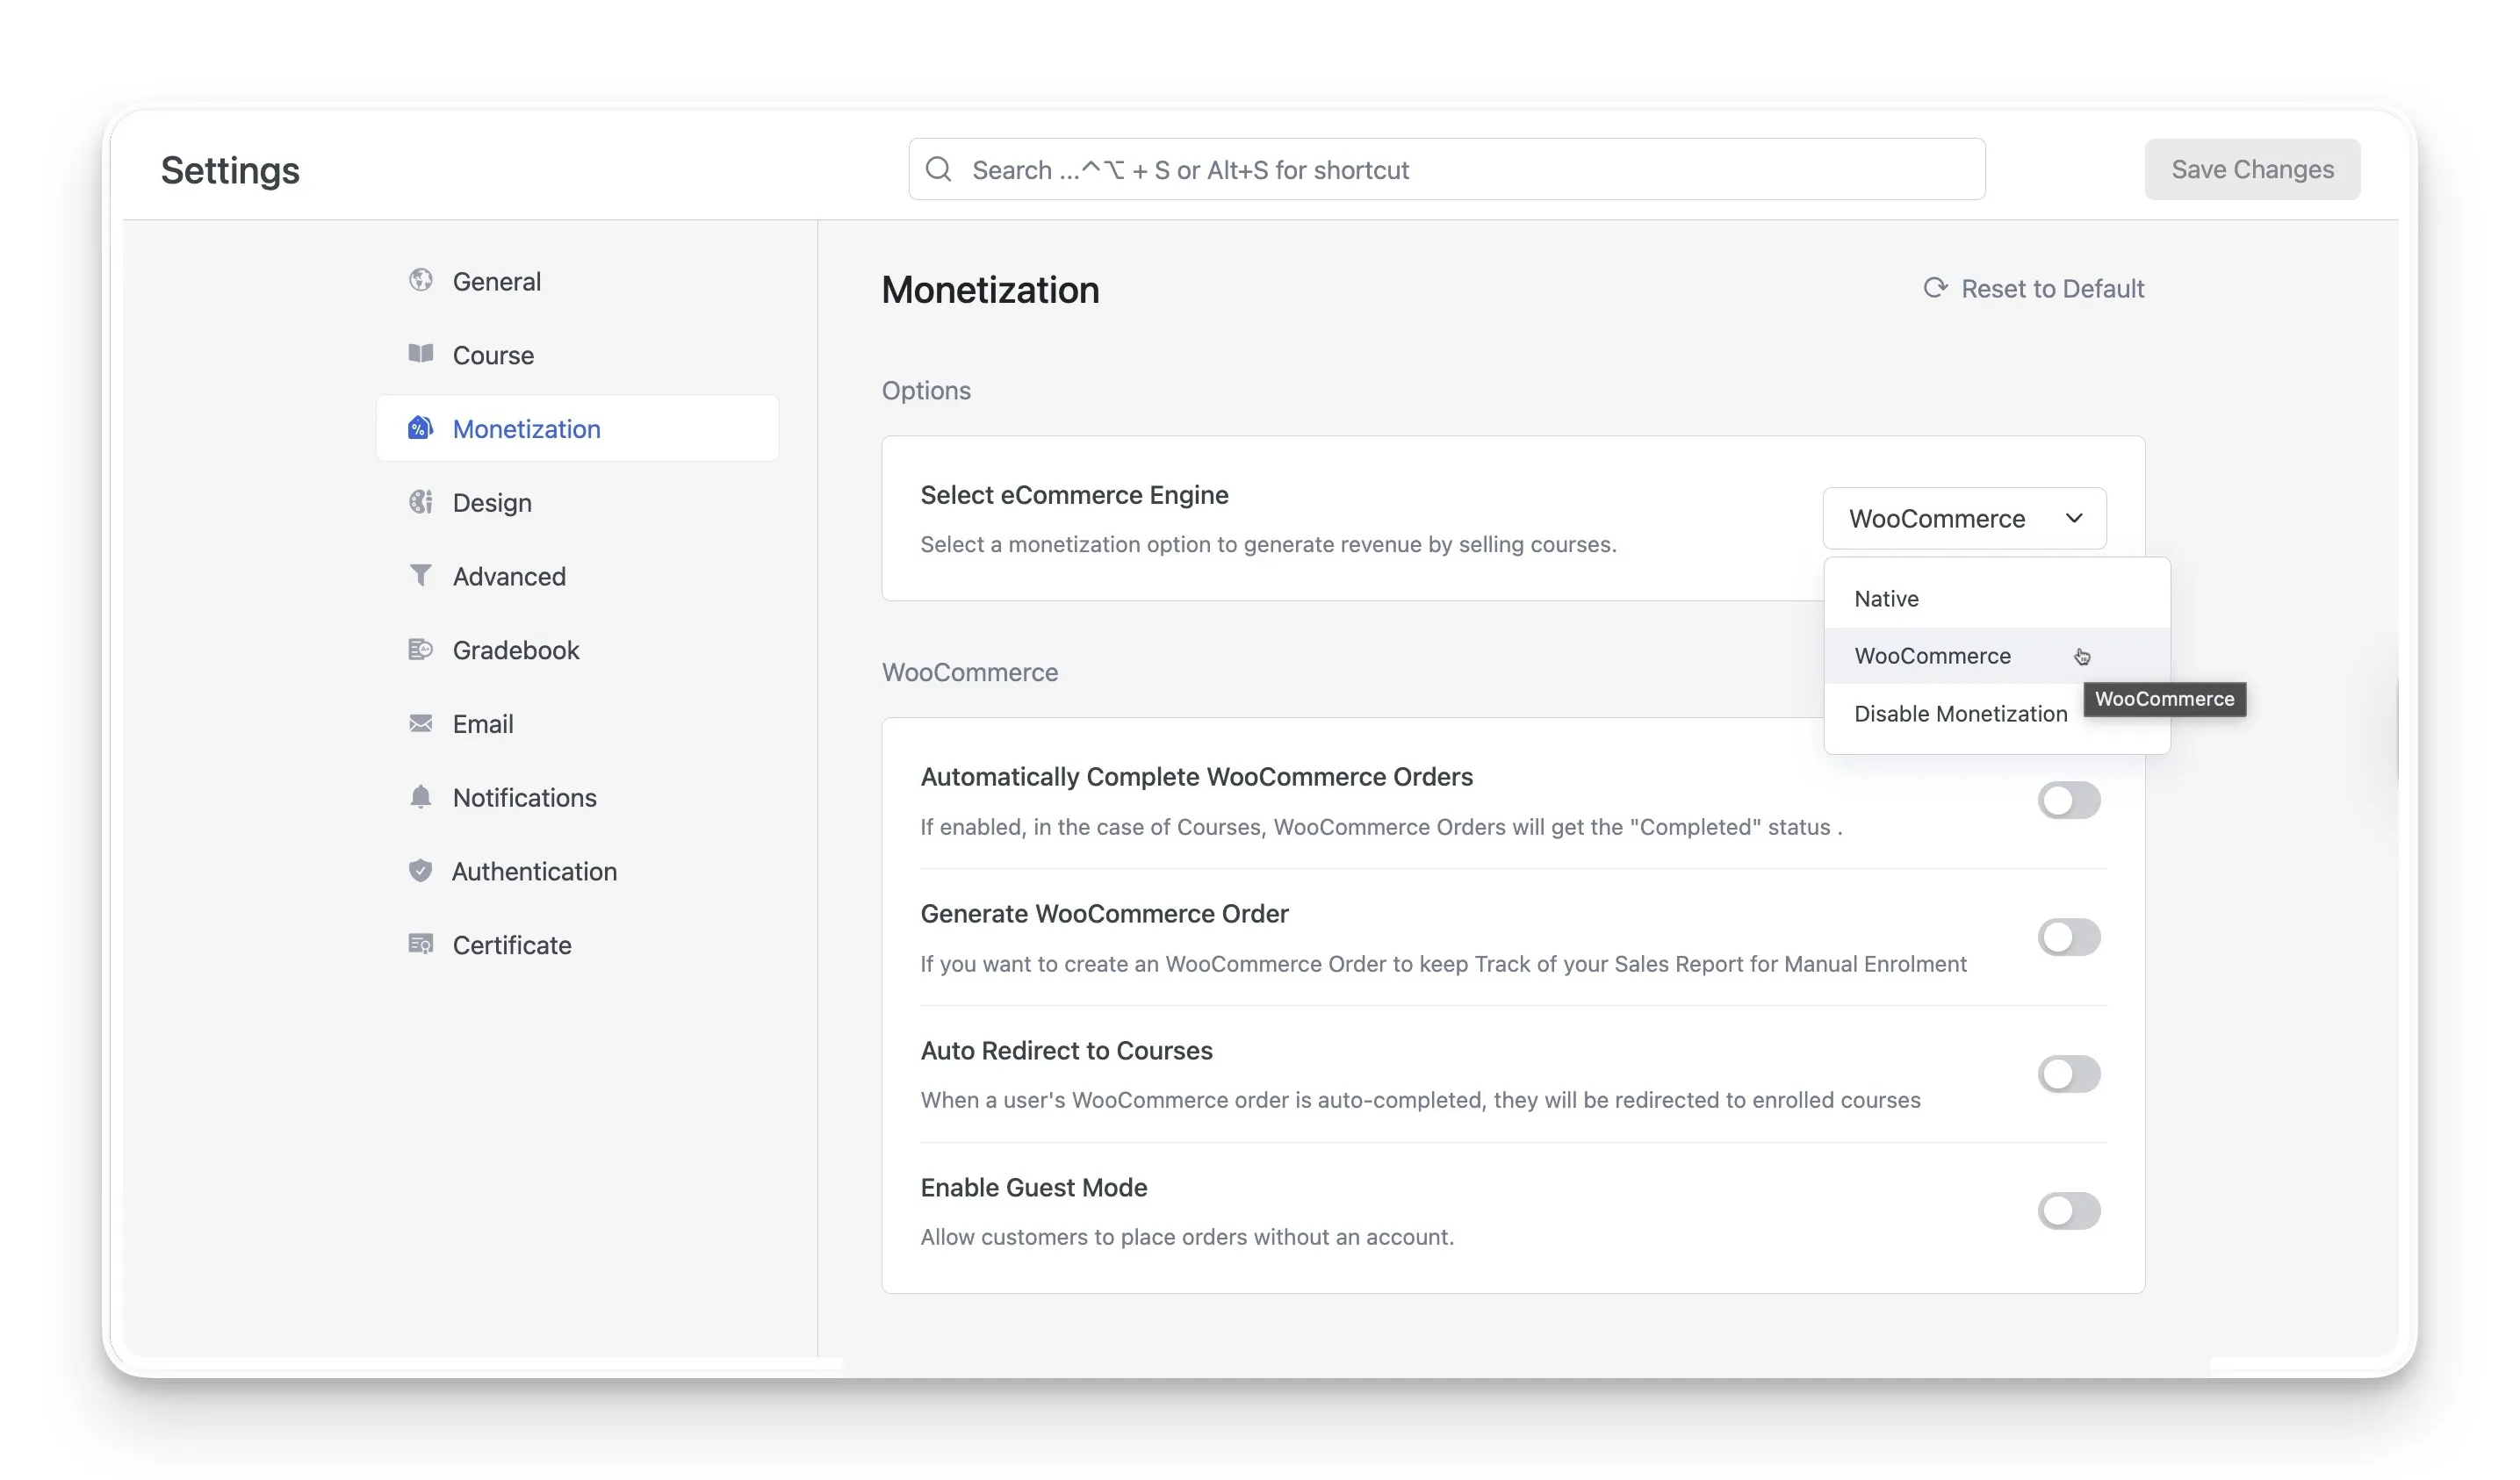Switch to Design settings
Viewport: 2520px width, 1480px height.
(x=577, y=502)
